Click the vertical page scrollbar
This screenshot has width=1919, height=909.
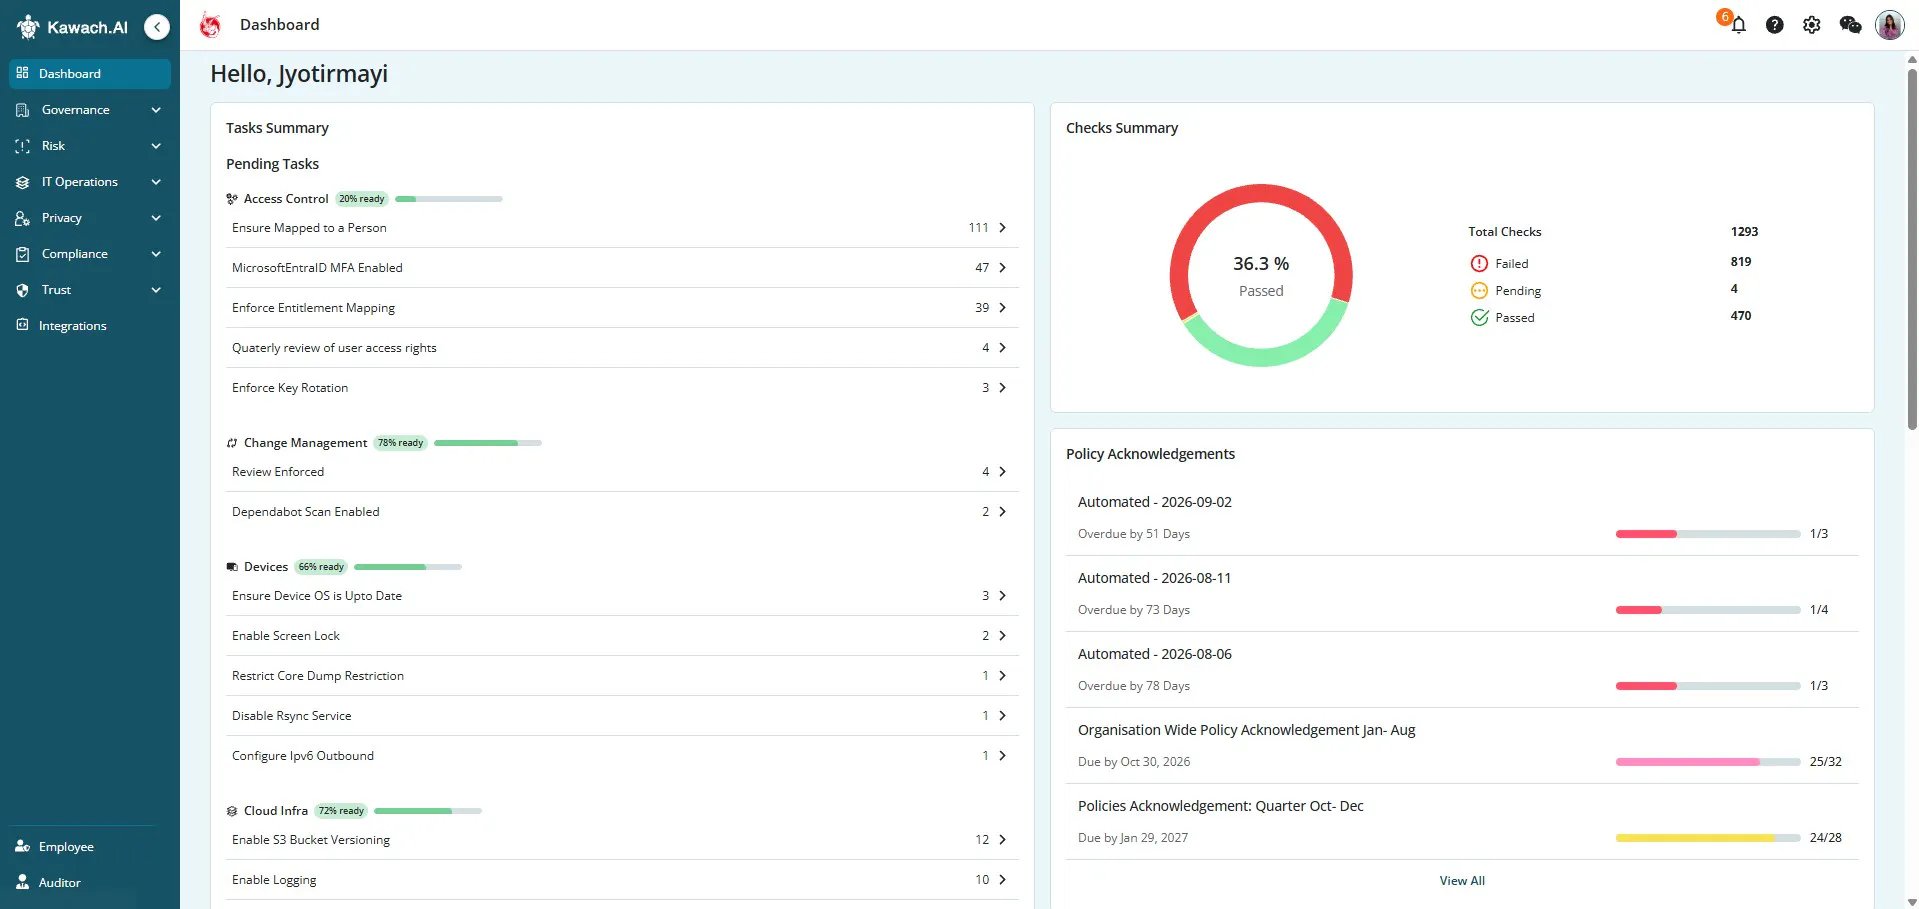pyautogui.click(x=1912, y=250)
